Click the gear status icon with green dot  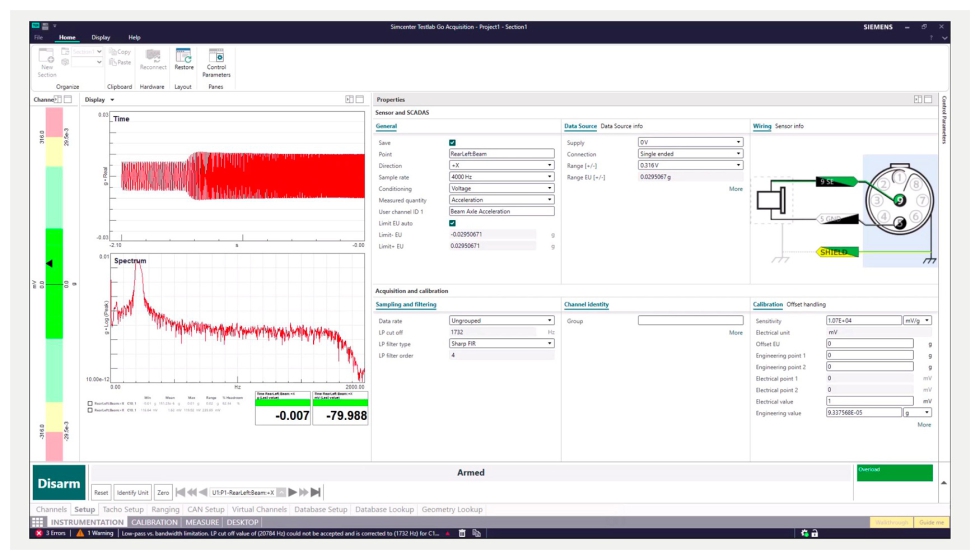point(804,533)
